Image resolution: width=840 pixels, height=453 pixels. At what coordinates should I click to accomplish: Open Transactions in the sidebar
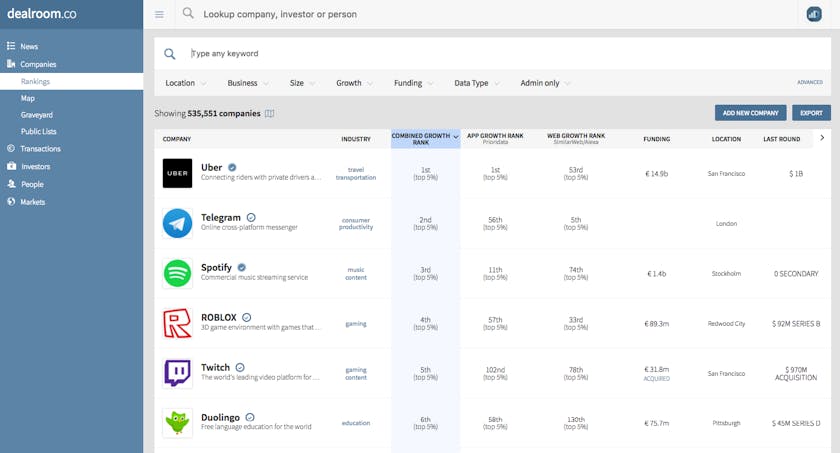tap(40, 148)
